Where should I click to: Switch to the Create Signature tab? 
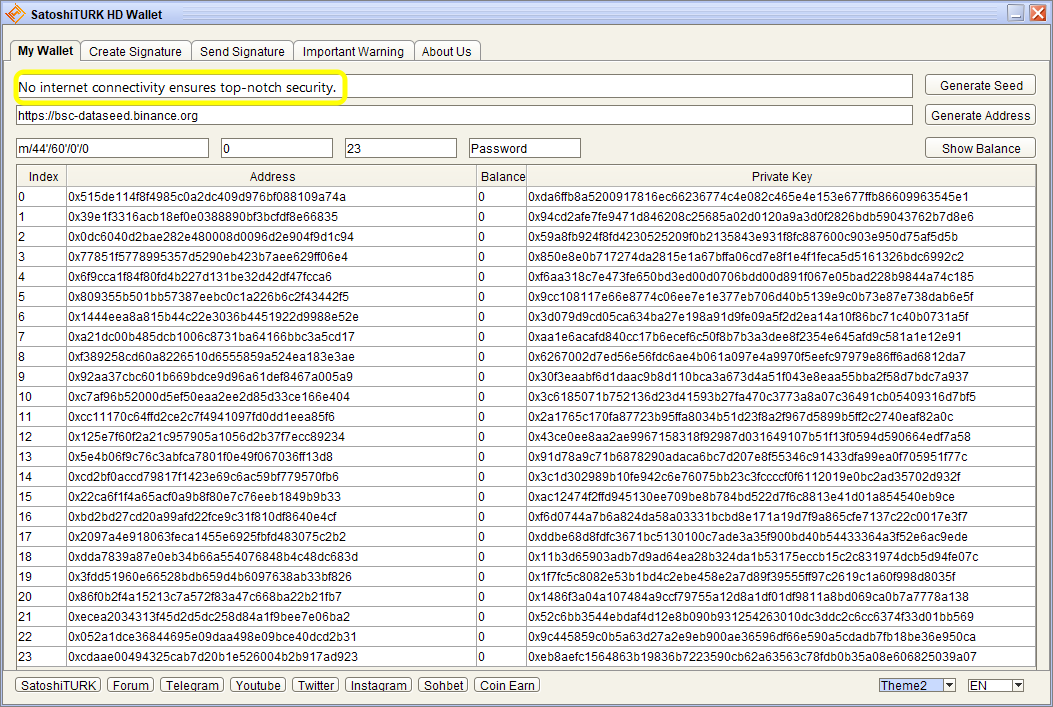(135, 52)
